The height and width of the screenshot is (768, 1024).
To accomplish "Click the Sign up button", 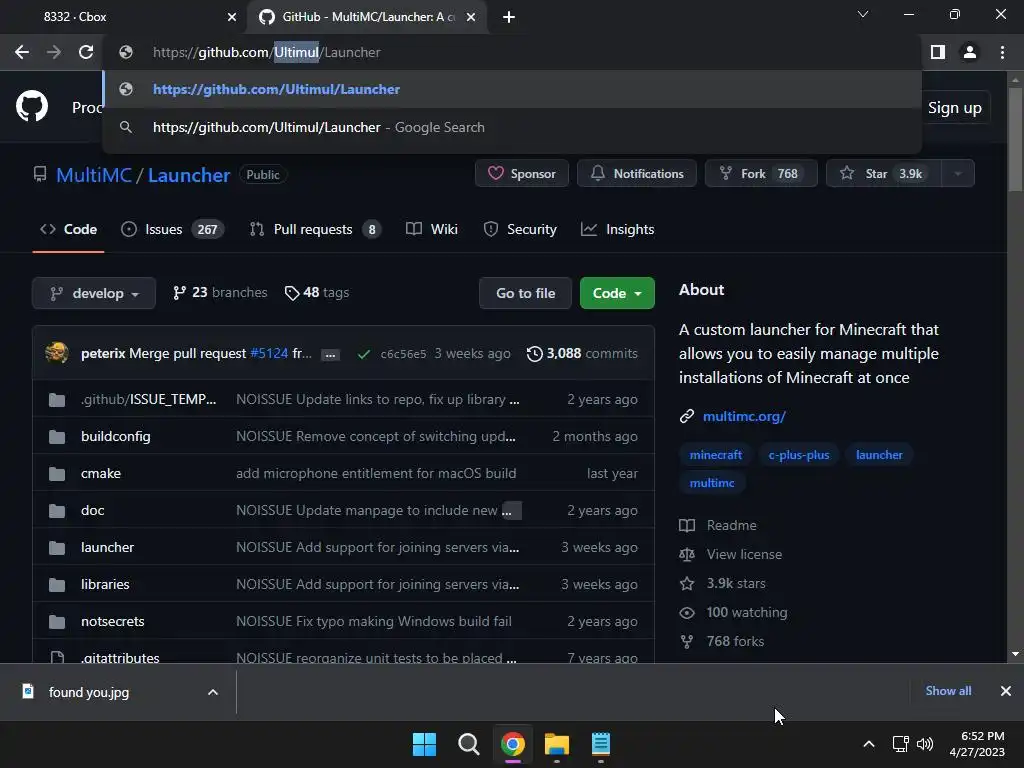I will (955, 108).
